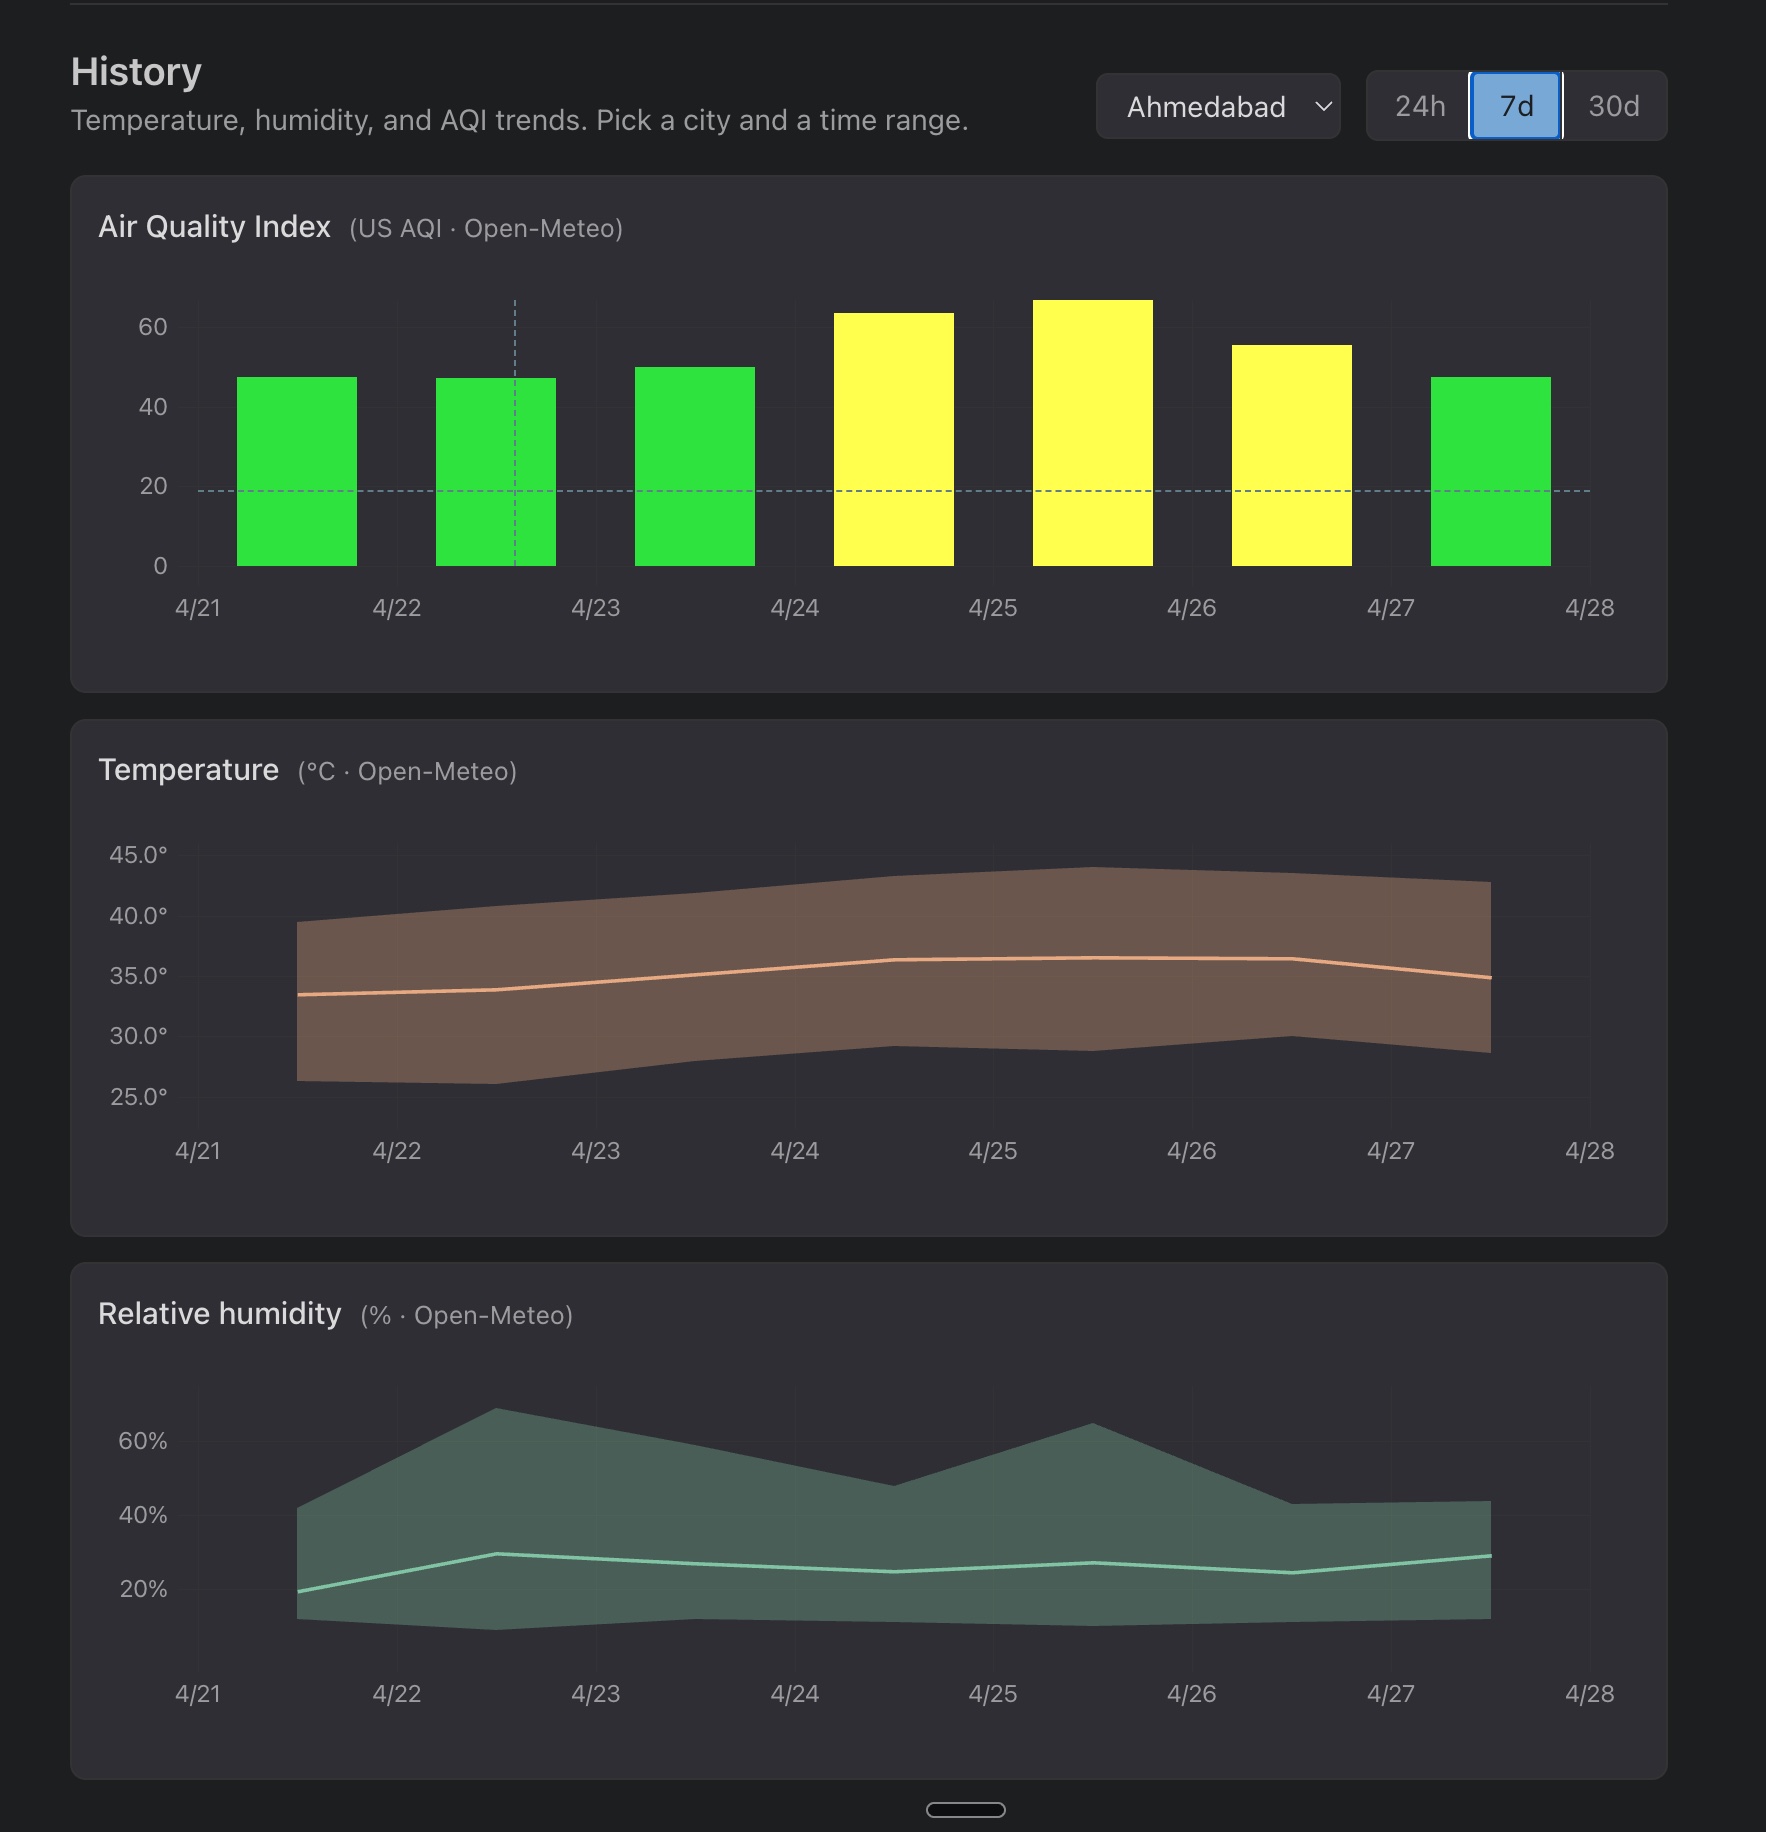The width and height of the screenshot is (1766, 1832).
Task: Click the first green AQI bar
Action: (x=296, y=470)
